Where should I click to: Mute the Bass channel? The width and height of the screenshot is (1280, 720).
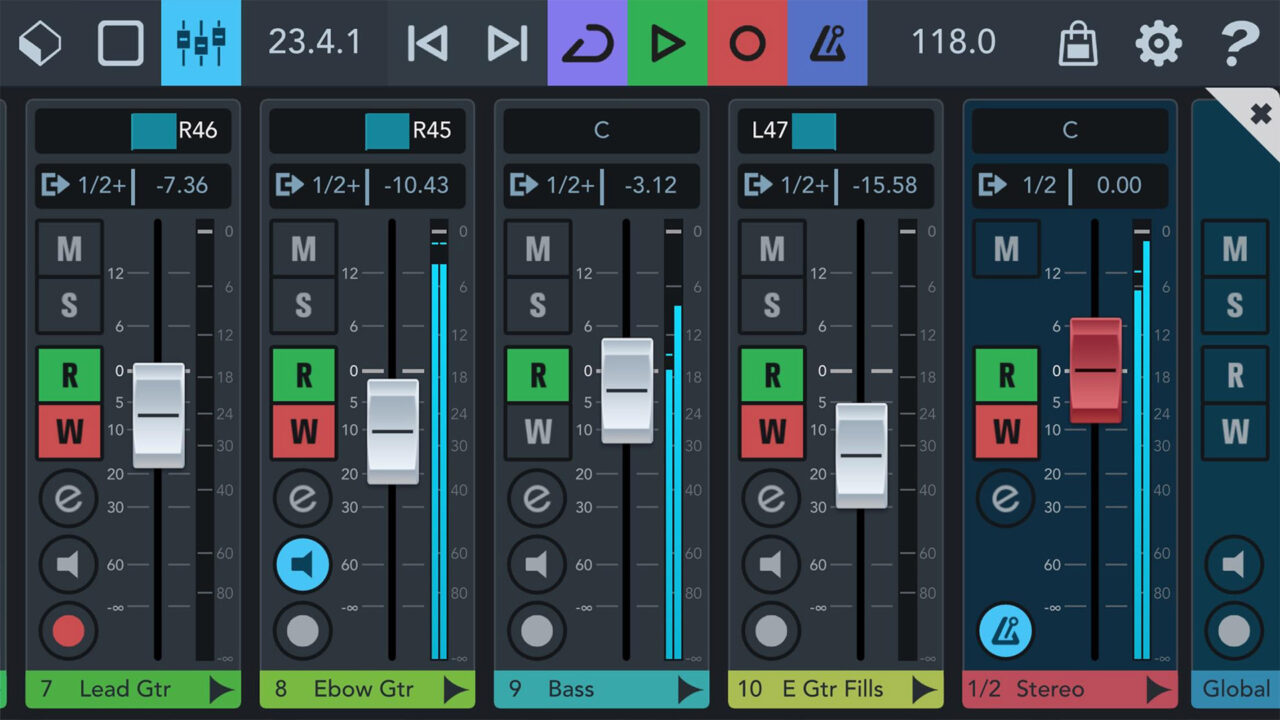point(537,248)
